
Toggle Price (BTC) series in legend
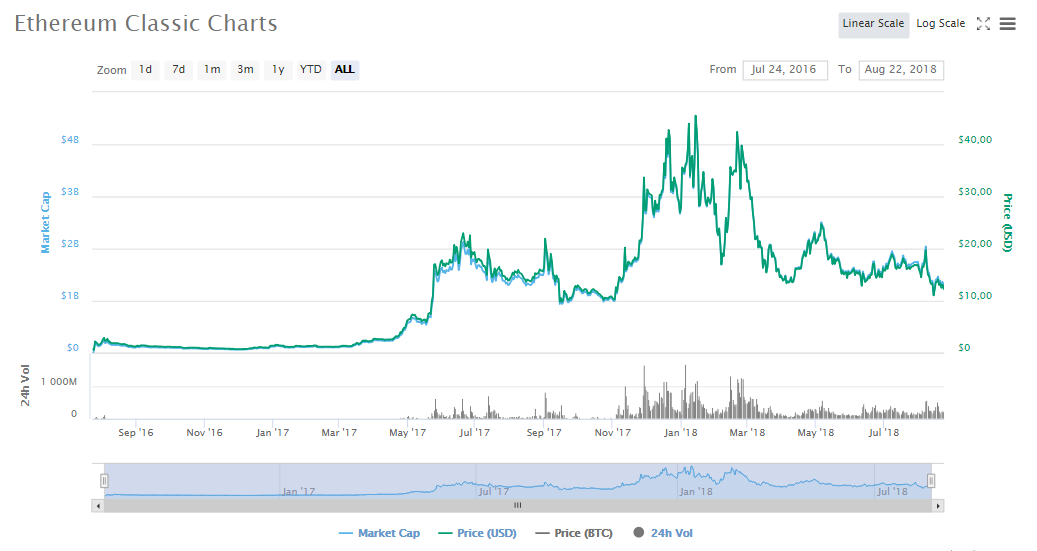(575, 533)
